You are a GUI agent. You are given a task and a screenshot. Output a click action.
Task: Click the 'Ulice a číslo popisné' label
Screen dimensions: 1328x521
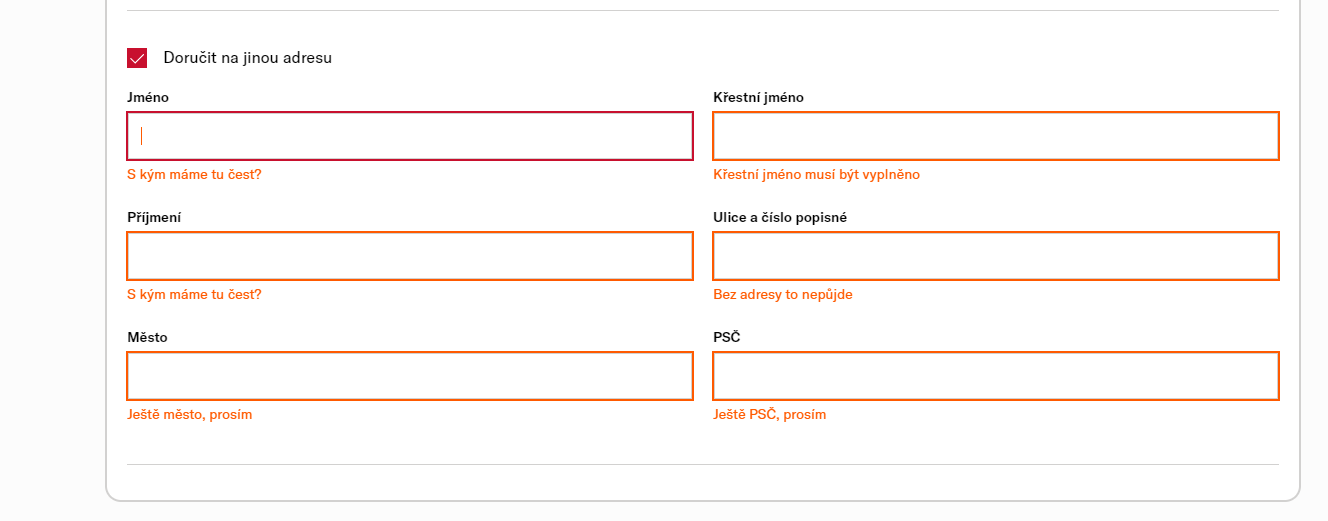(780, 217)
